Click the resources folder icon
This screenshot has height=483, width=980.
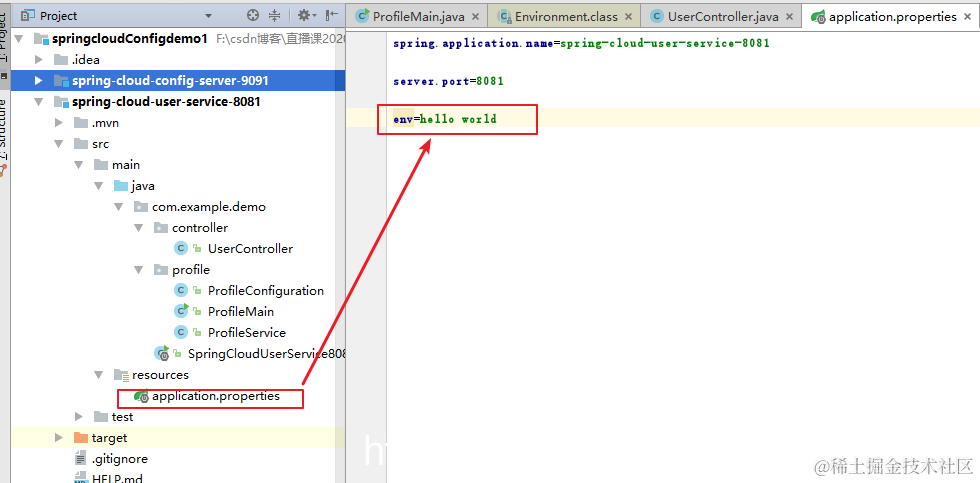[x=121, y=375]
